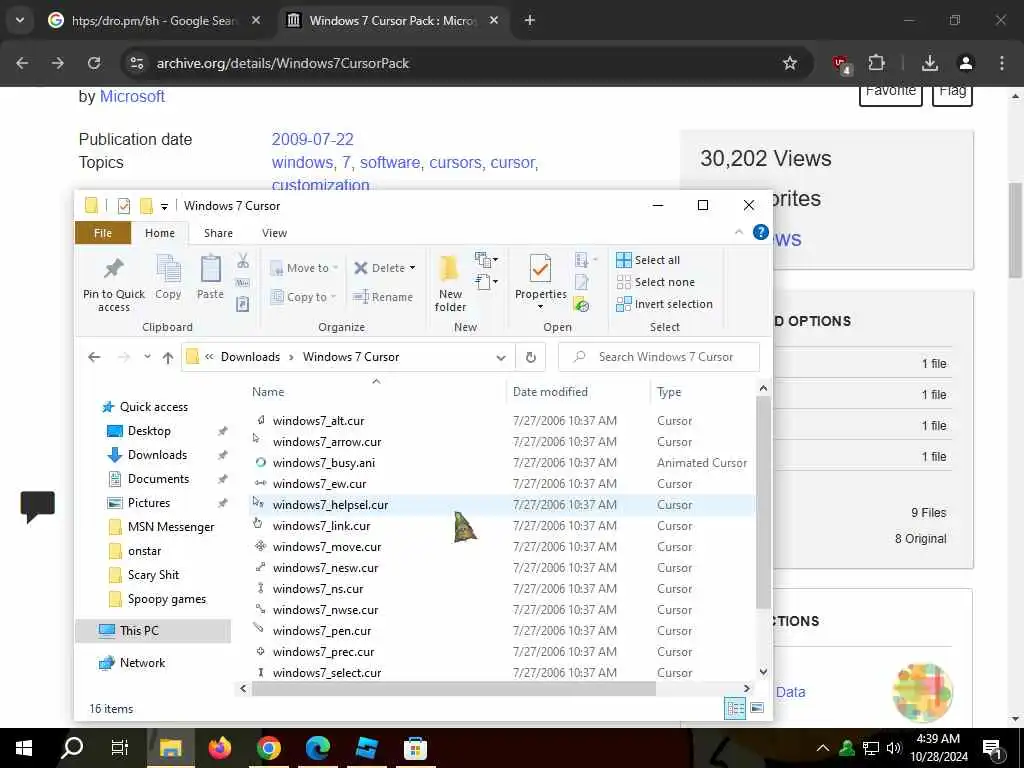The width and height of the screenshot is (1024, 768).
Task: Click the Chrome address bar URL
Action: [283, 63]
